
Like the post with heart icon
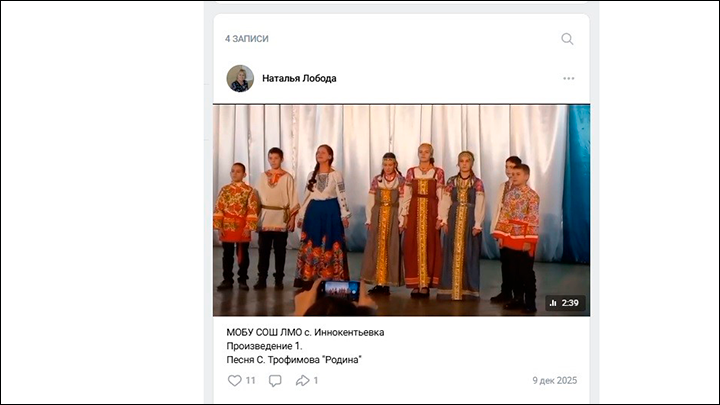coord(235,381)
